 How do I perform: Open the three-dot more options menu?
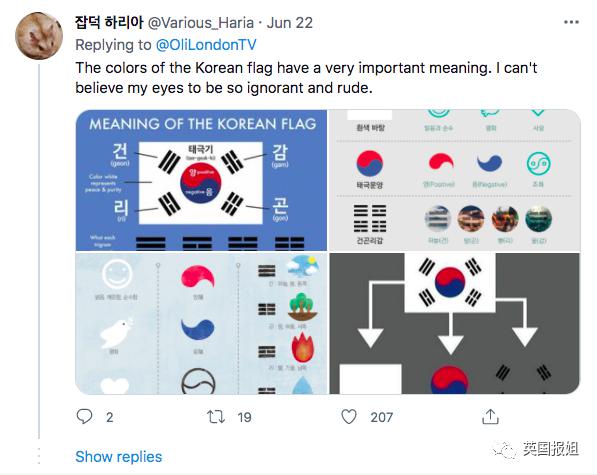click(x=571, y=22)
